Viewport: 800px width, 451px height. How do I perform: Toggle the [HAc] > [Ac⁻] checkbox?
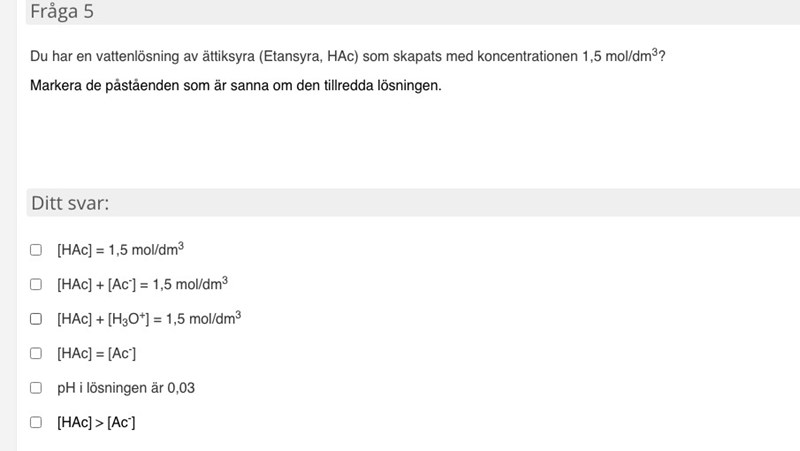[x=36, y=422]
